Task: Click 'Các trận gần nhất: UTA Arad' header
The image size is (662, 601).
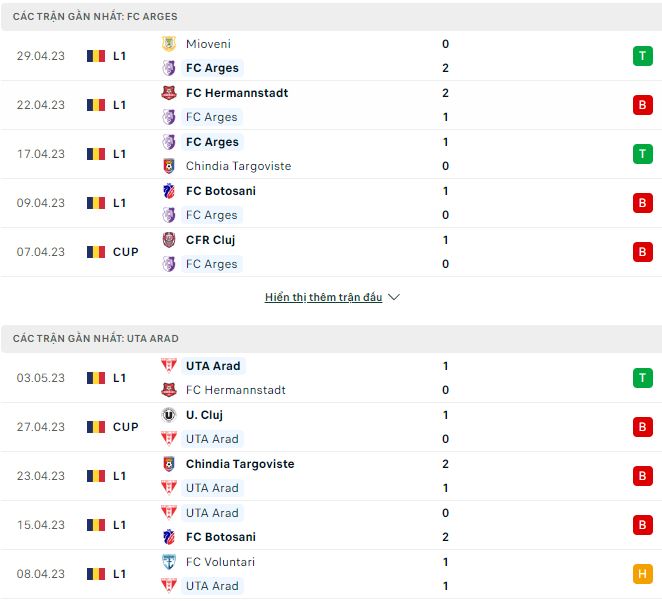Action: [x=96, y=339]
